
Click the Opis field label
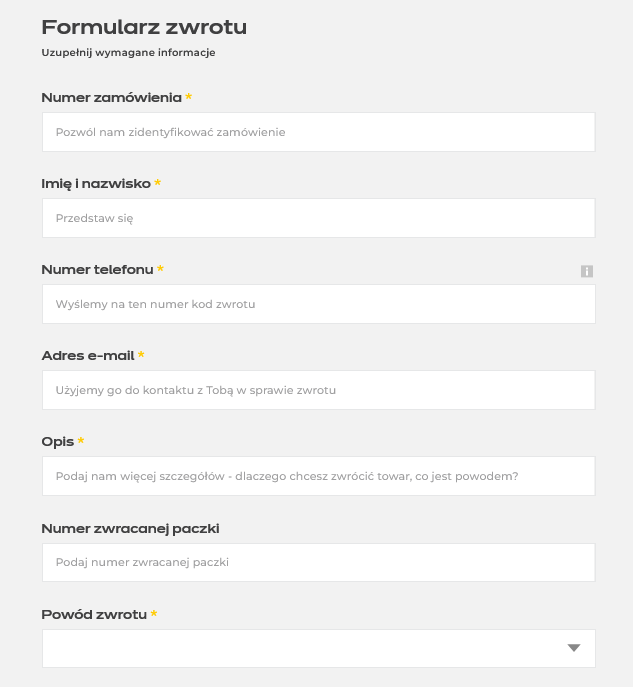click(57, 442)
